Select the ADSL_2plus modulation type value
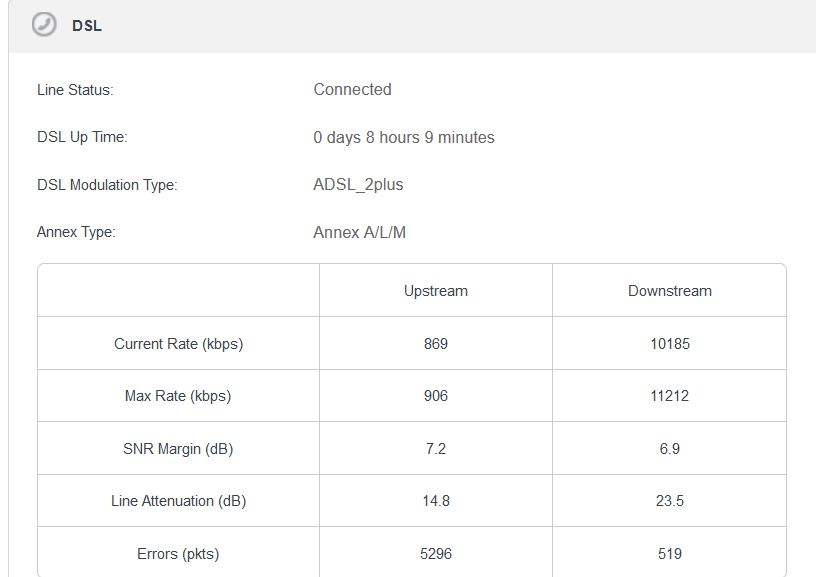Screen dimensions: 816x577 (x=358, y=185)
